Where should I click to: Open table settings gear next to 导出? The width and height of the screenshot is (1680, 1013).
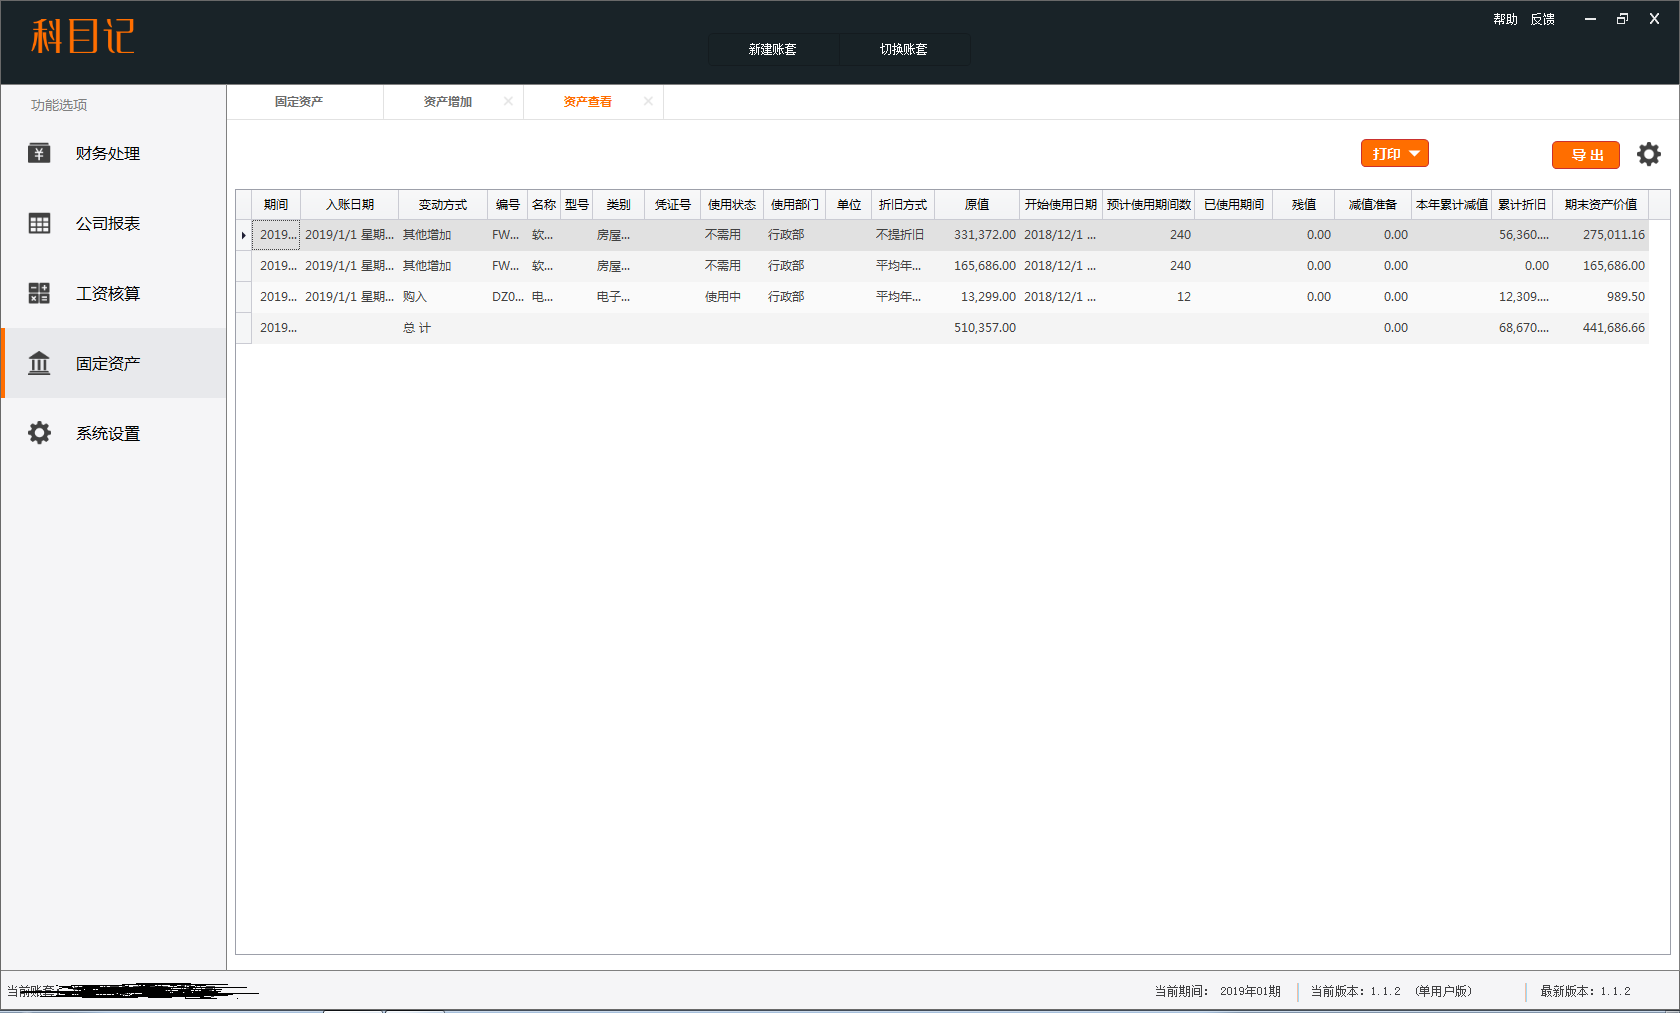point(1648,154)
